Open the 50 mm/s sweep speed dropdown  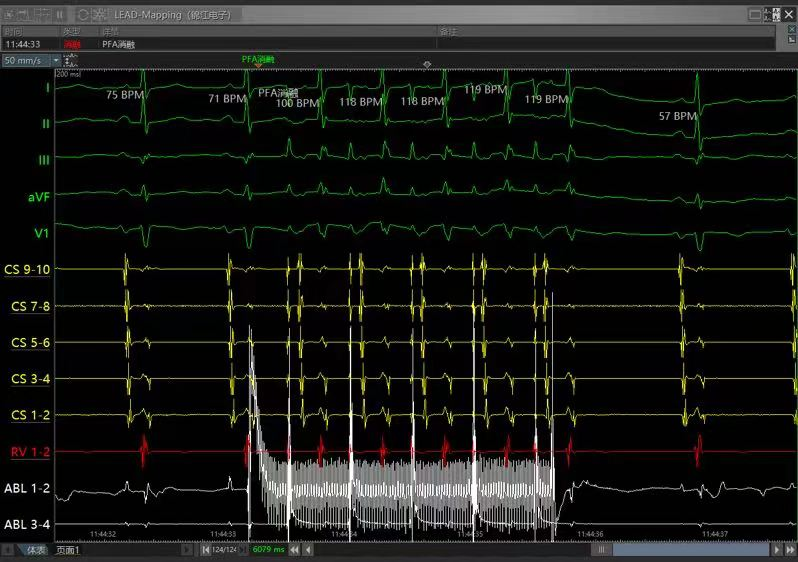[56, 61]
